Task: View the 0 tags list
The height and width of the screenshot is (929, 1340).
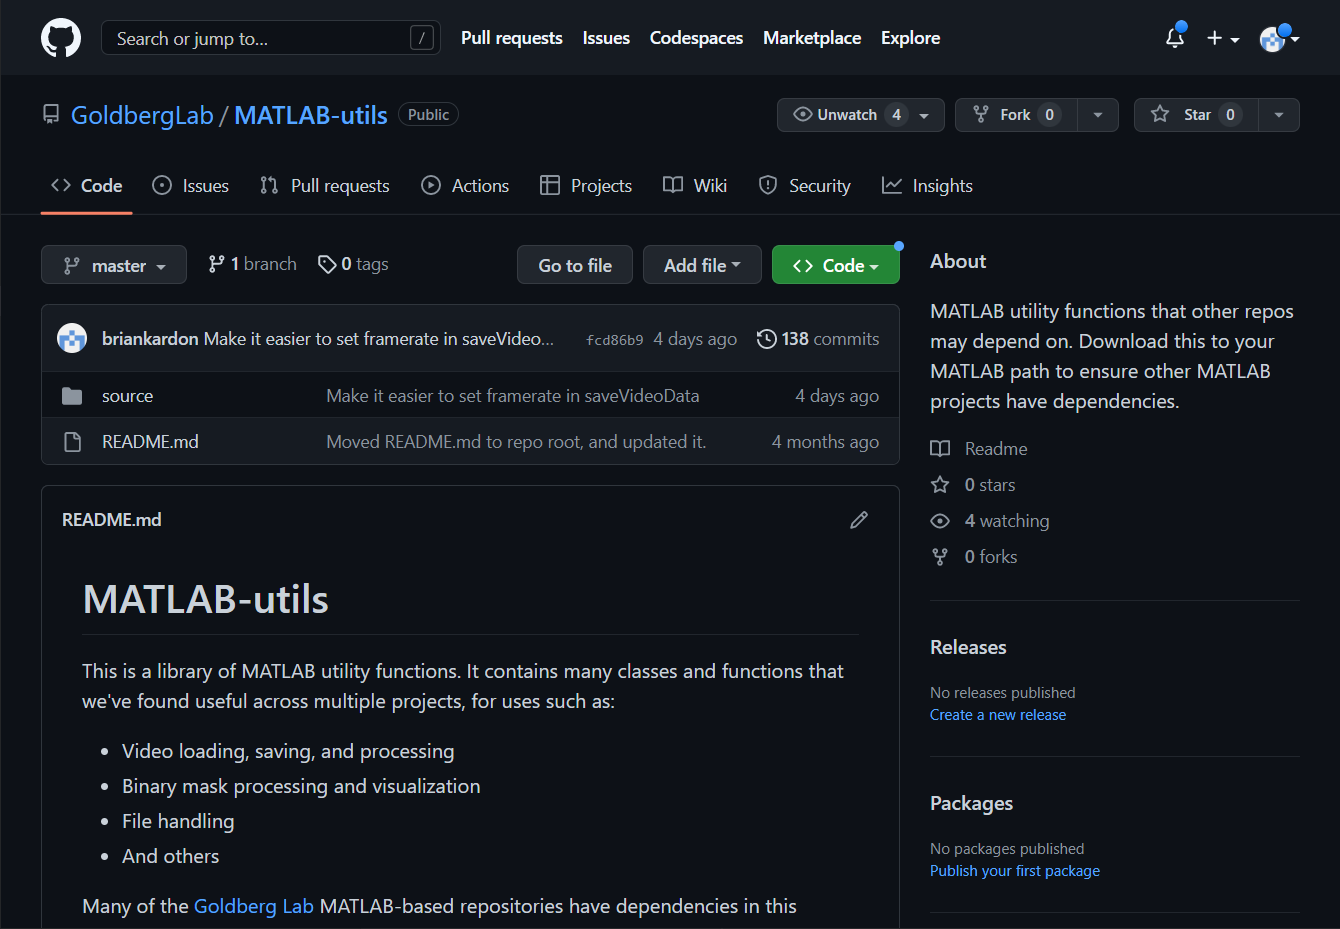Action: click(353, 264)
